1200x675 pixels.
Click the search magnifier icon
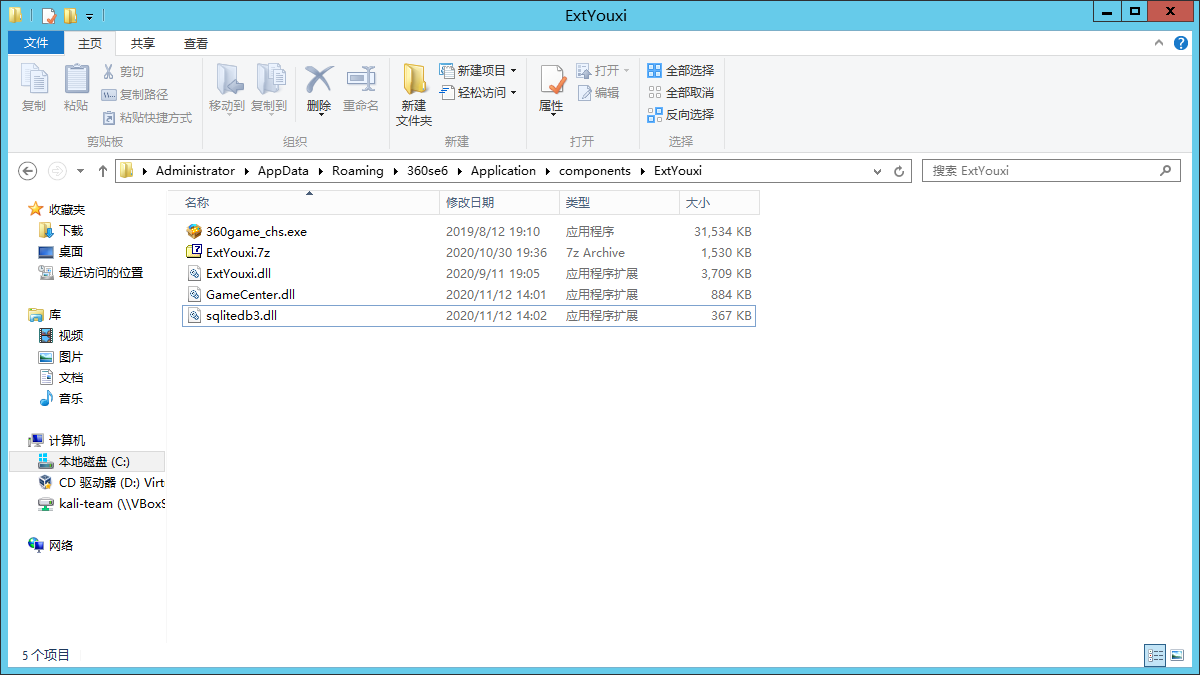[1167, 171]
